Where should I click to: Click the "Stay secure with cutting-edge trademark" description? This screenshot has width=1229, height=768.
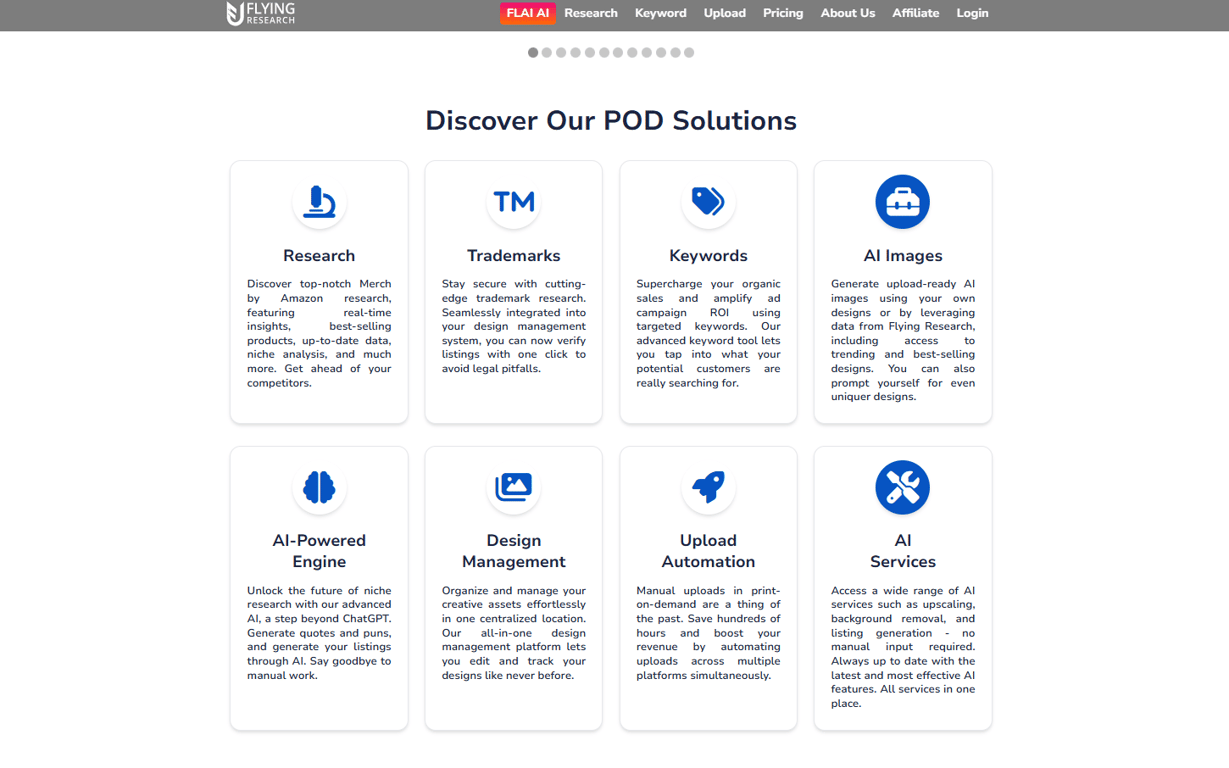pyautogui.click(x=514, y=326)
